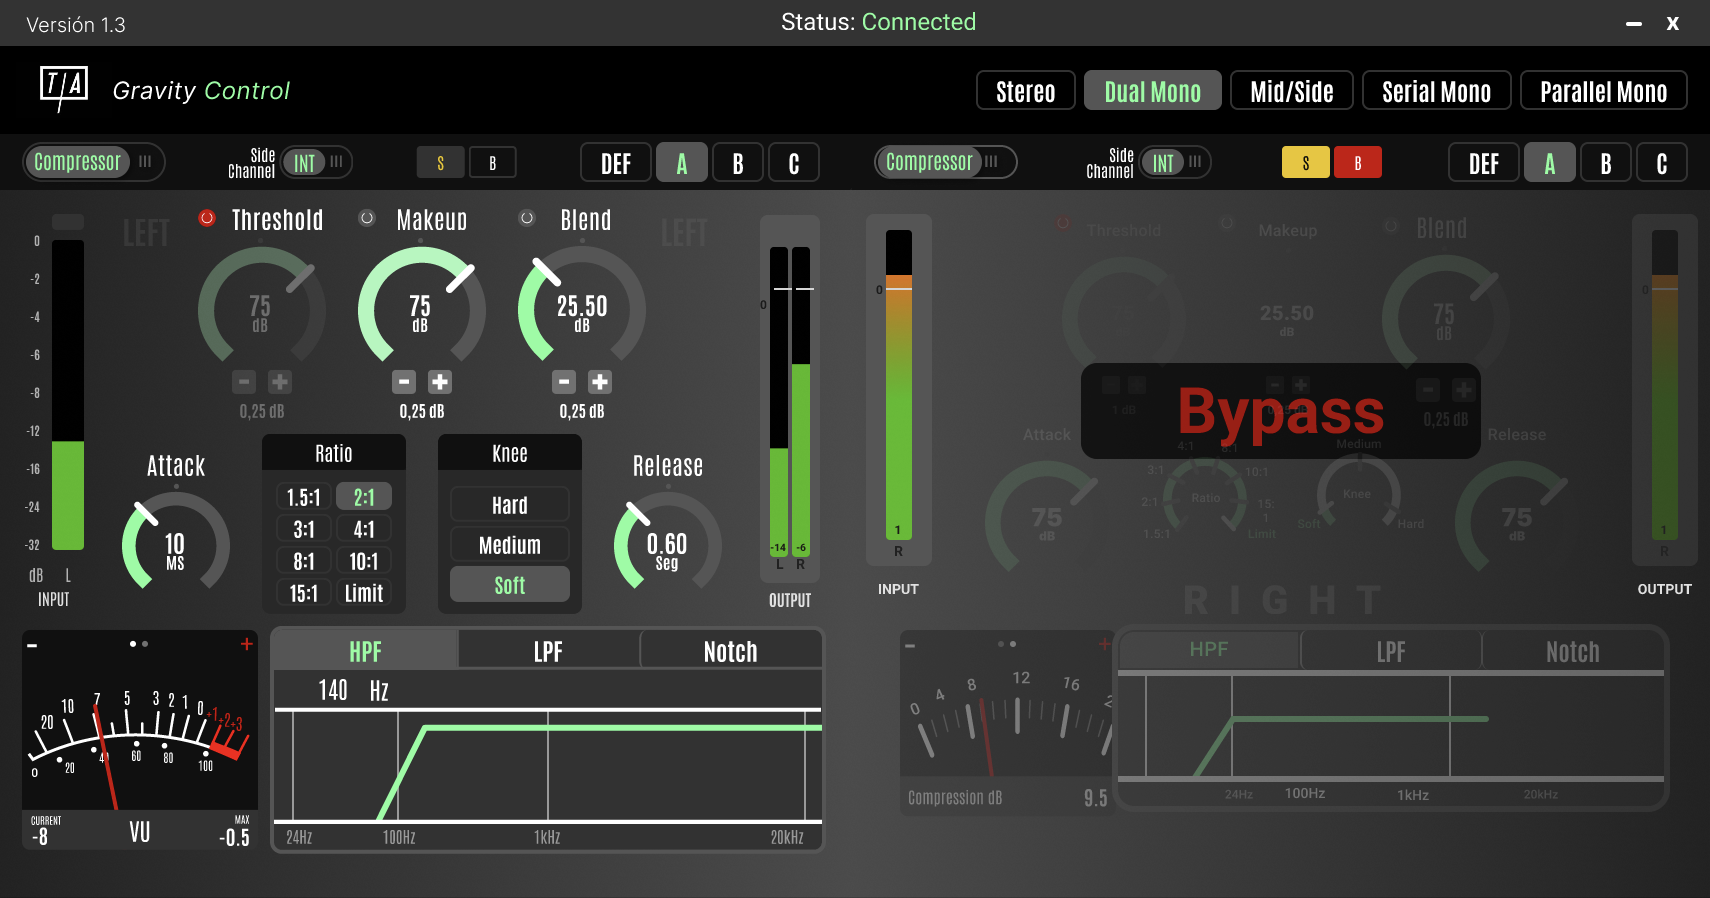Image resolution: width=1710 pixels, height=898 pixels.
Task: Select left preset B
Action: [x=738, y=163]
